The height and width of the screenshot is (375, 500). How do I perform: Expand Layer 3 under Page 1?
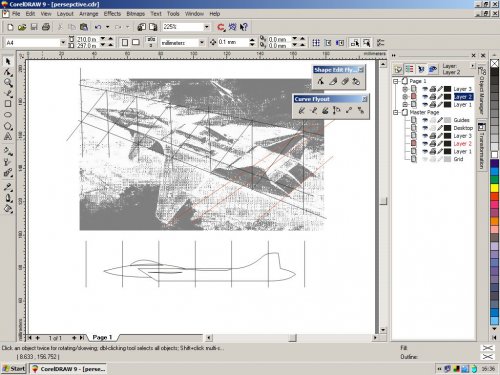(x=405, y=89)
